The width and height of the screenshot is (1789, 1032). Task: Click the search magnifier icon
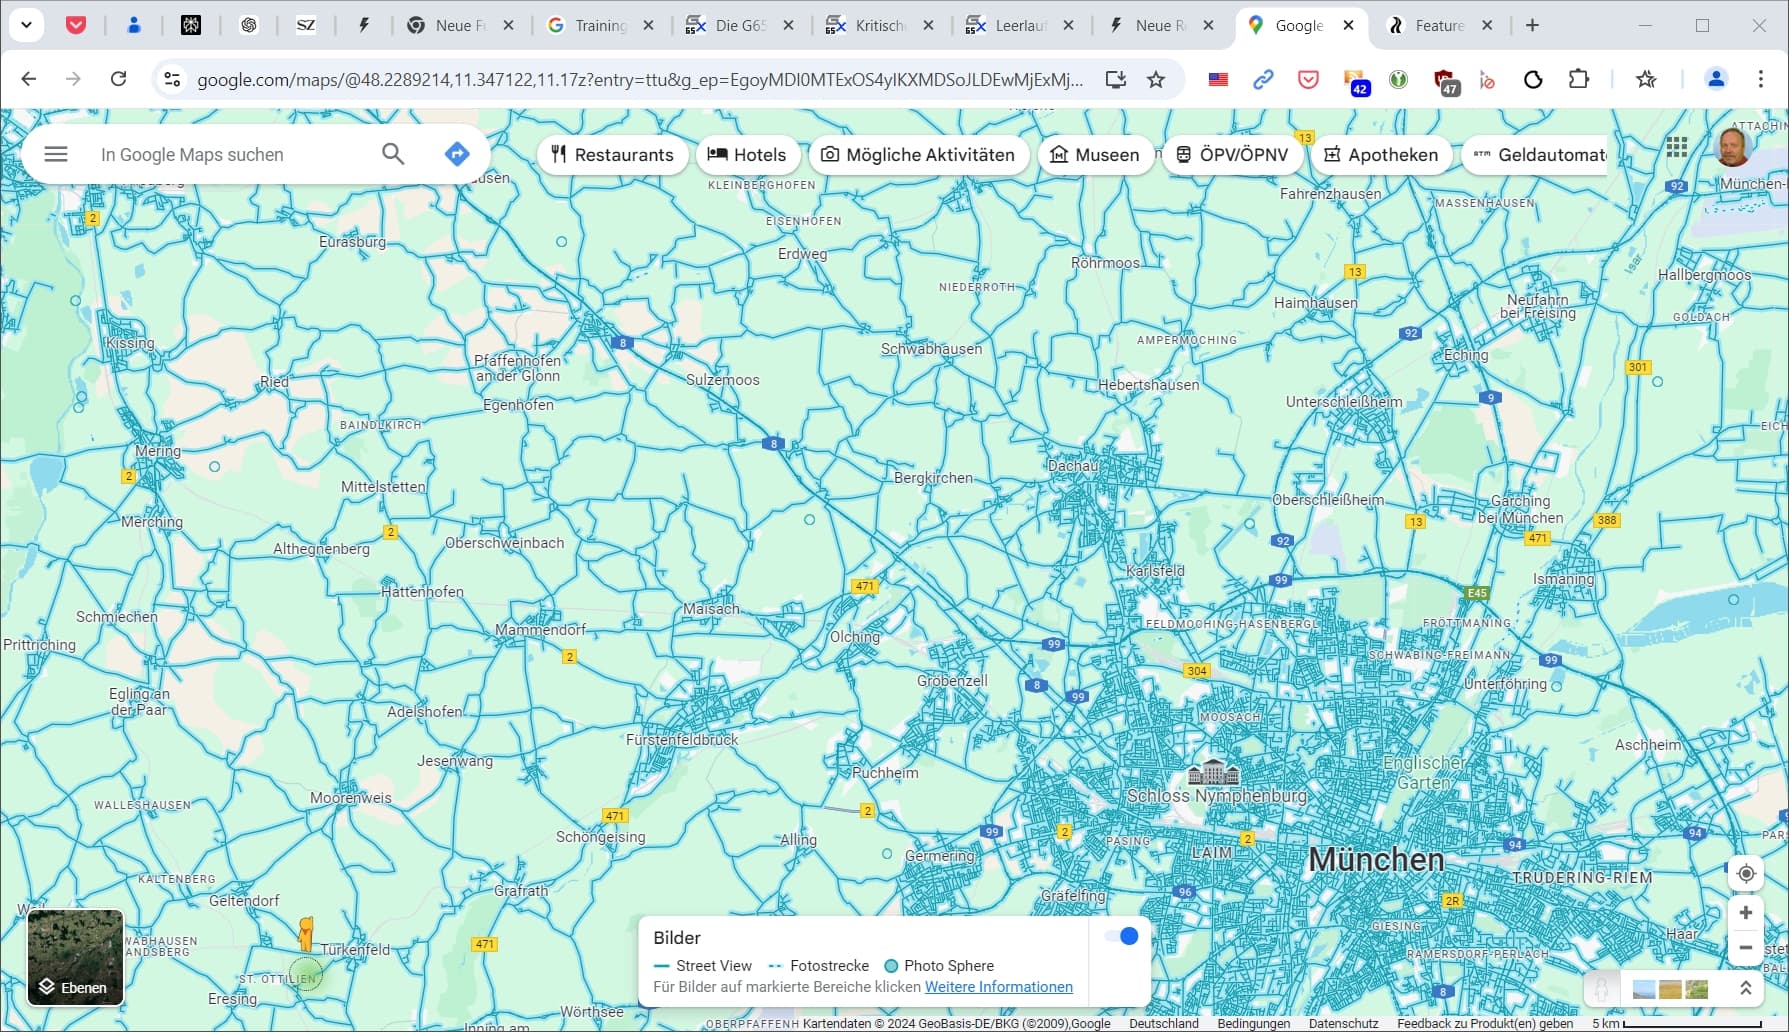click(x=393, y=154)
